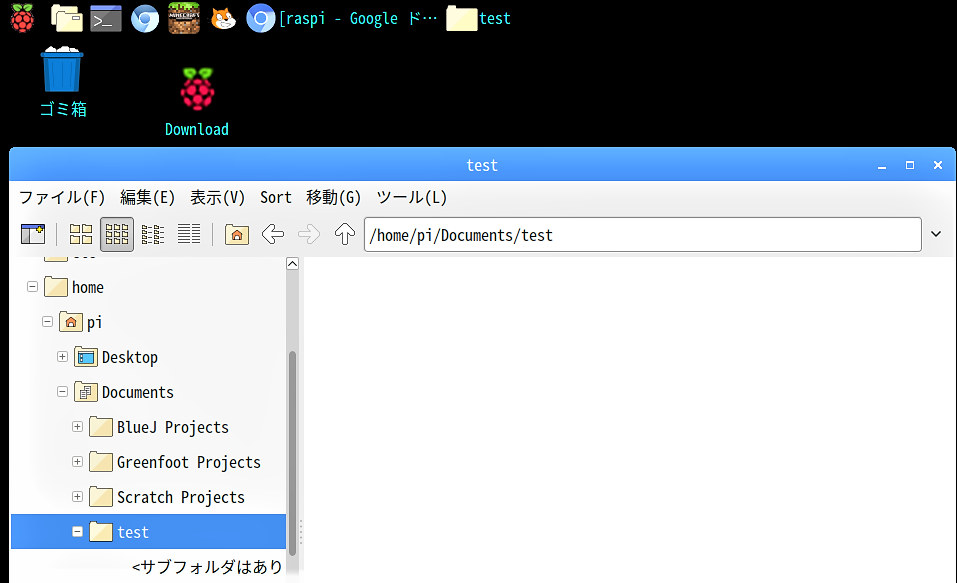Click the path bar showing /home/pi/Documents/test

coord(643,234)
